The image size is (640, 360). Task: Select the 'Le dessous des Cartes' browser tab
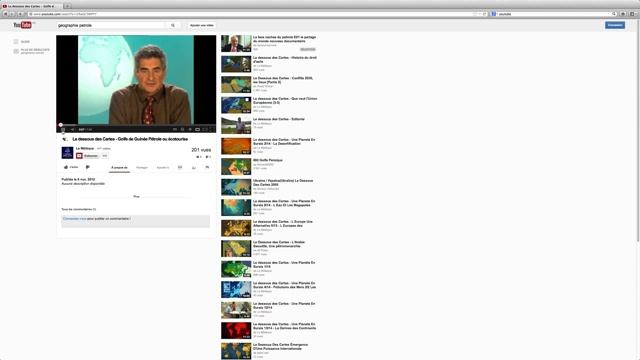(31, 6)
